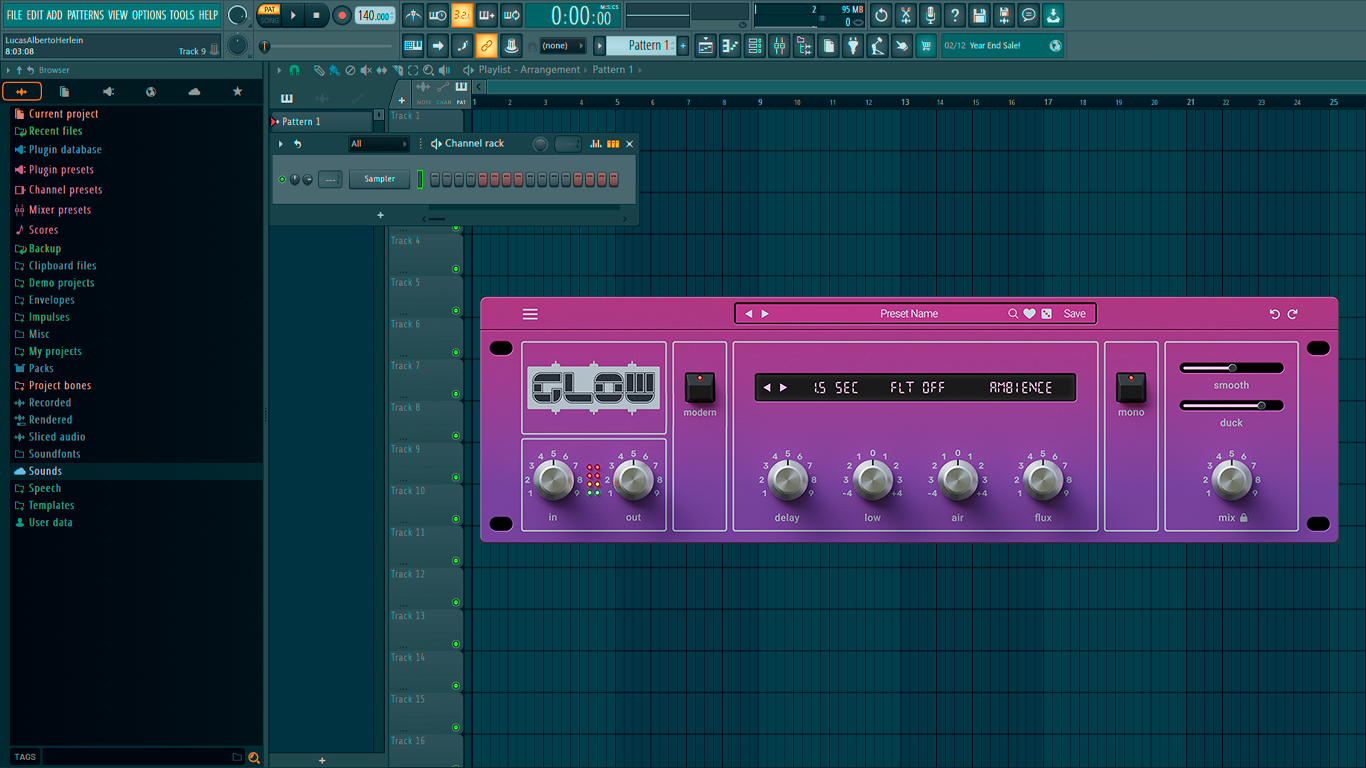Toggle the playlist snap magnet icon
This screenshot has height=768, width=1366.
294,70
